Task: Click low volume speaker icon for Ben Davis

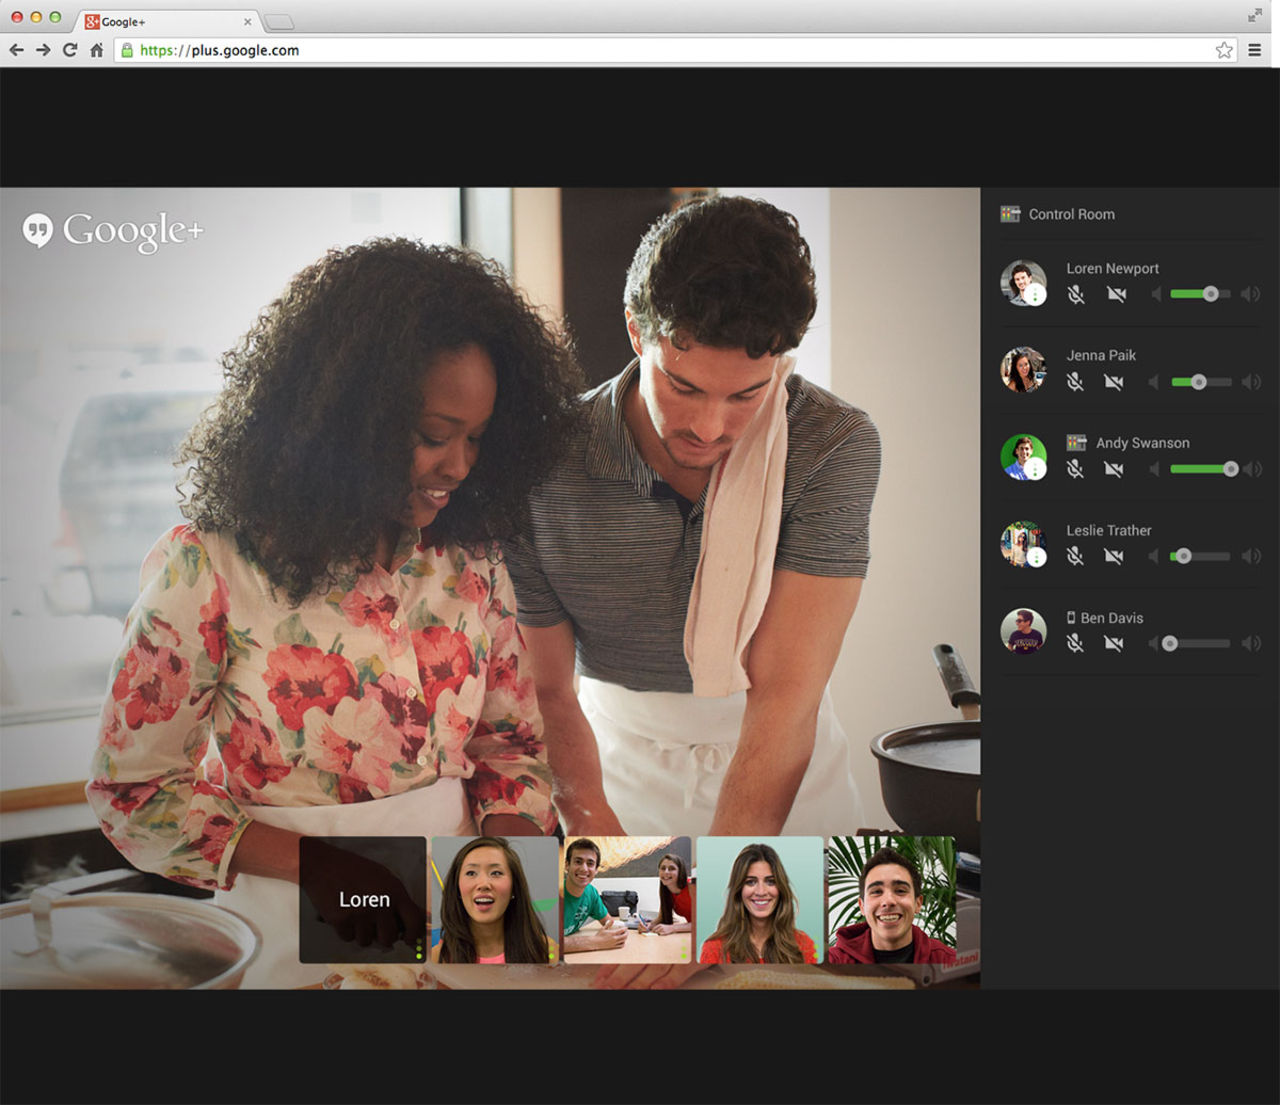Action: point(1153,643)
